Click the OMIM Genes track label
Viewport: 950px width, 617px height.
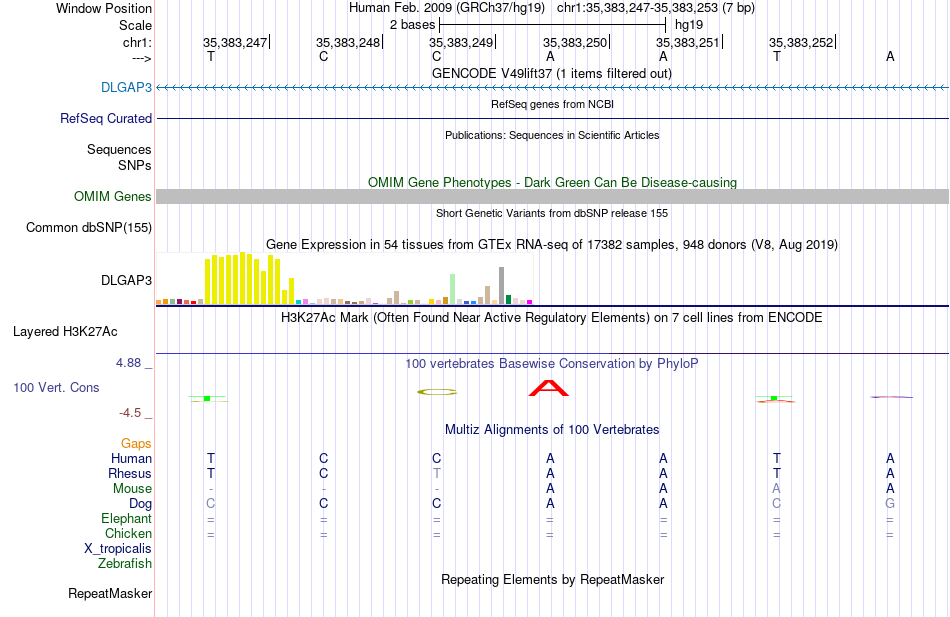pyautogui.click(x=112, y=196)
